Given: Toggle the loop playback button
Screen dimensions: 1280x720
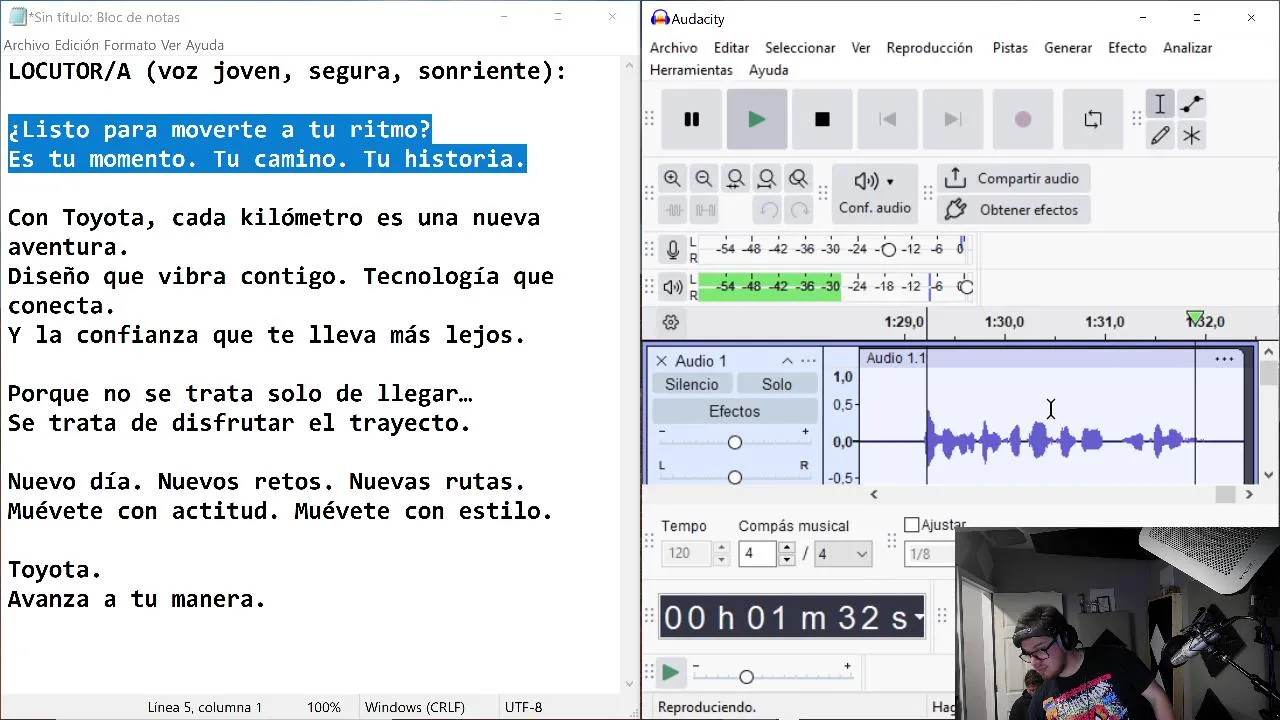Looking at the screenshot, I should 1093,119.
